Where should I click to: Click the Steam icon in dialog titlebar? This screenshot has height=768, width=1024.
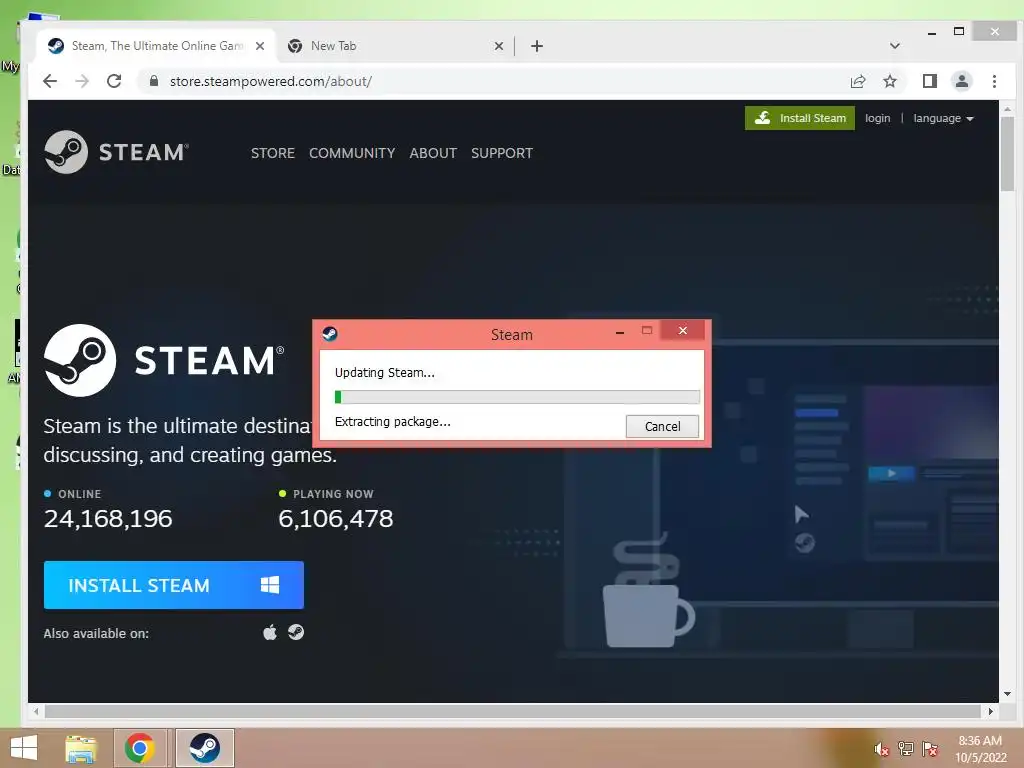point(330,334)
